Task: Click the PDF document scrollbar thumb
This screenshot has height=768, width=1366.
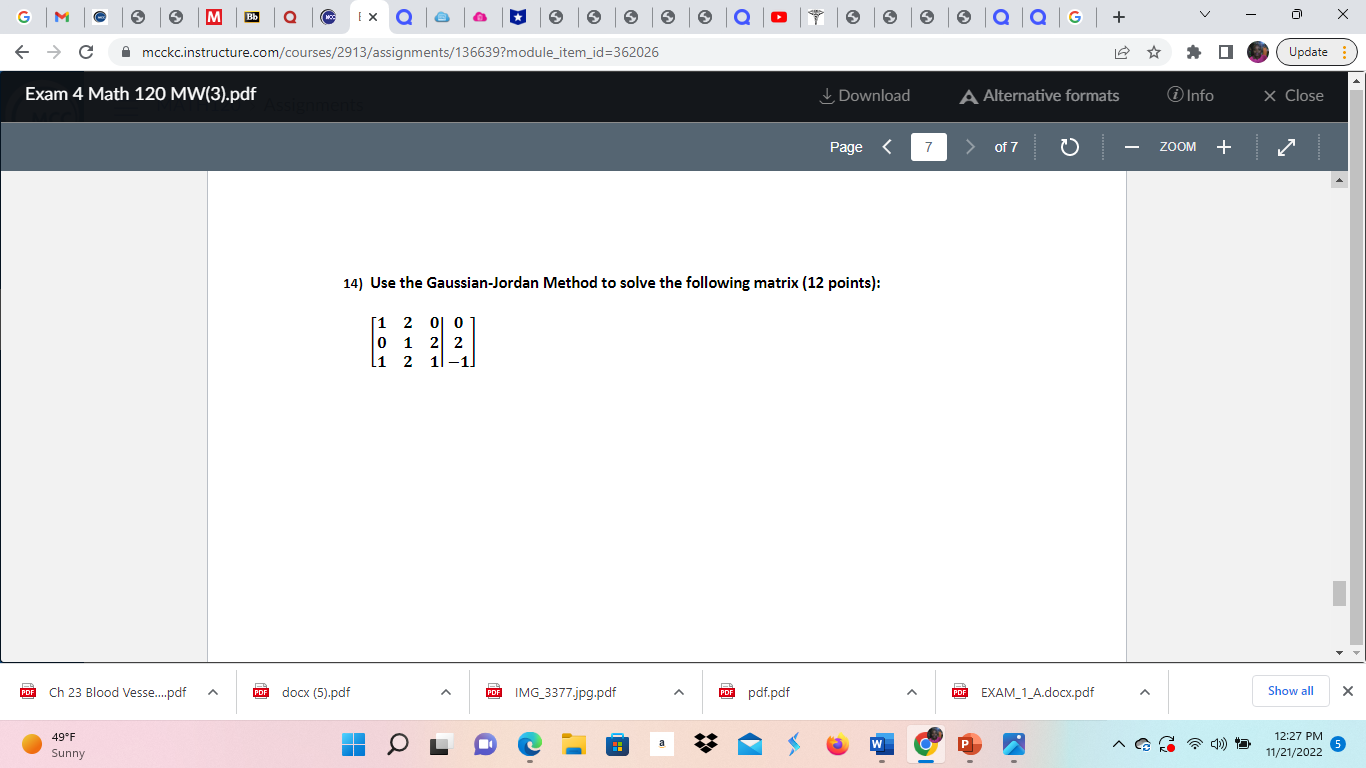Action: click(x=1340, y=592)
